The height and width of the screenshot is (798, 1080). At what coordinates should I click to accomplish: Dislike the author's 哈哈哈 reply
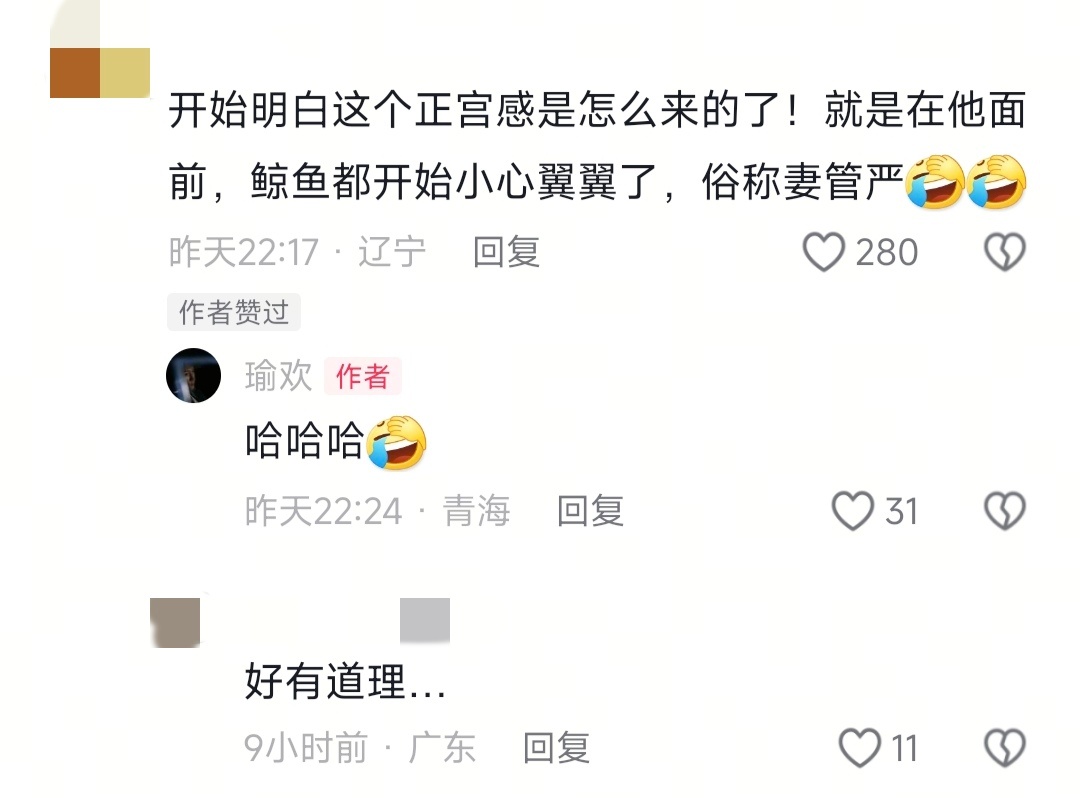coord(1005,511)
